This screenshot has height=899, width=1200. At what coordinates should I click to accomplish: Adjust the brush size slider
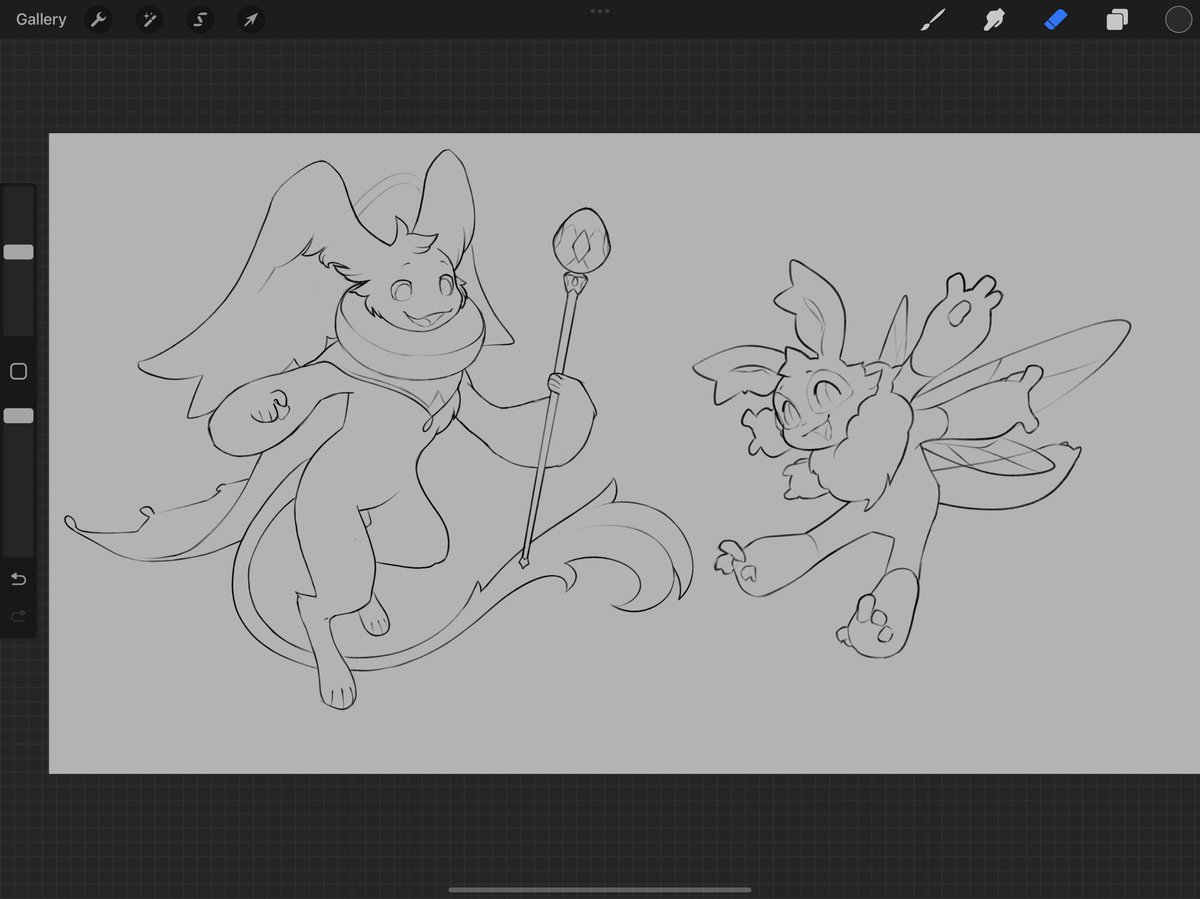pyautogui.click(x=17, y=252)
